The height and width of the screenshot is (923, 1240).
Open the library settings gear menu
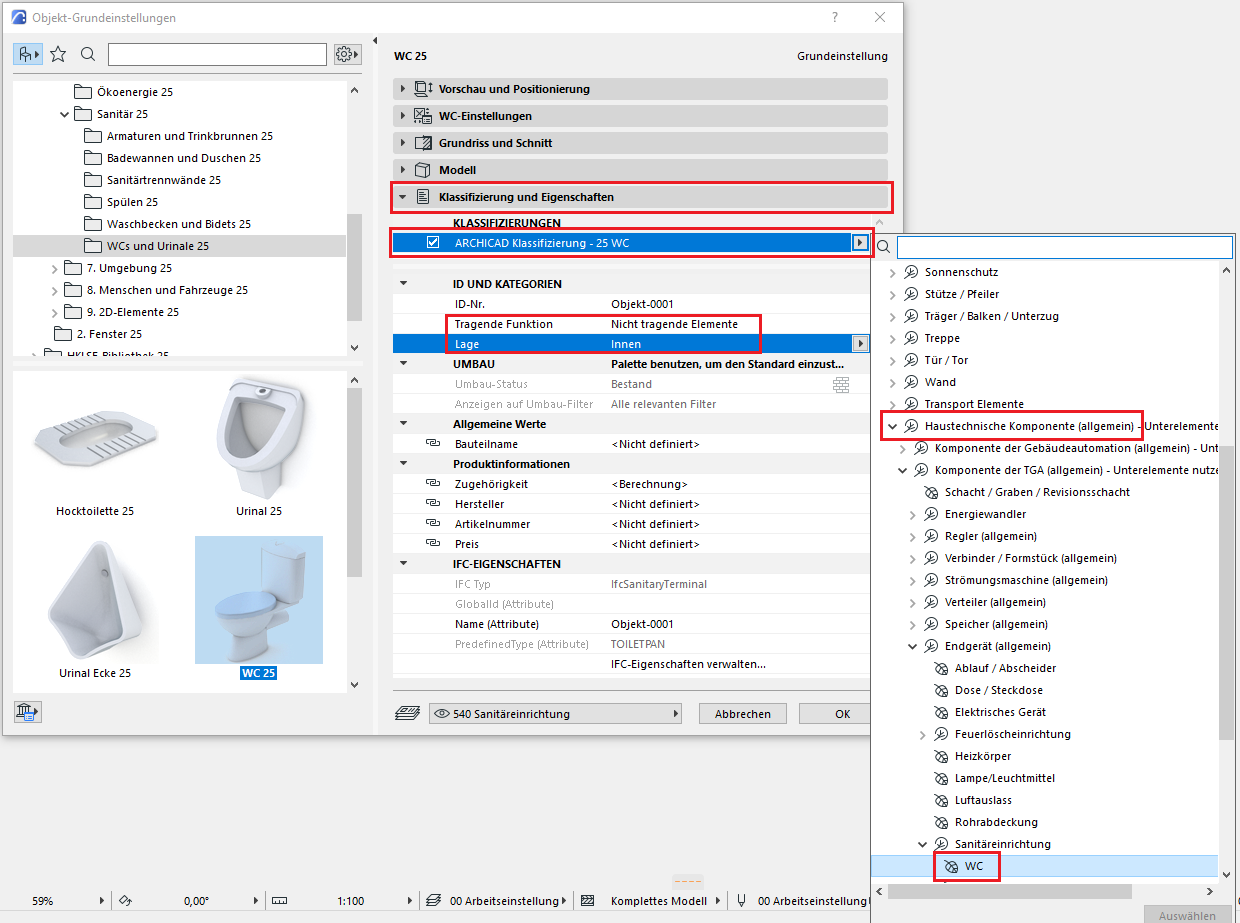click(x=346, y=54)
